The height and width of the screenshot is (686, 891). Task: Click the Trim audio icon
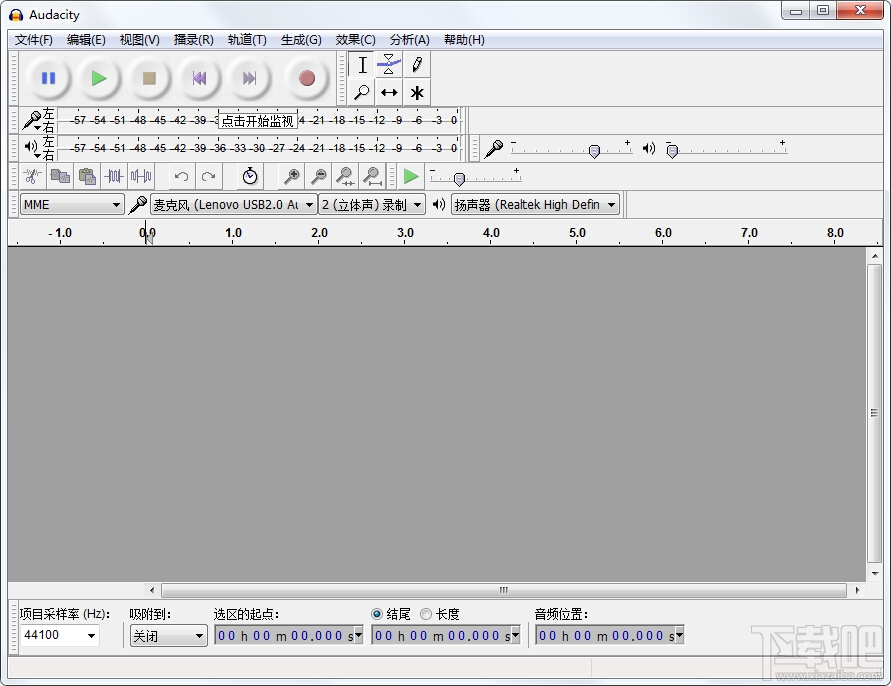(114, 177)
